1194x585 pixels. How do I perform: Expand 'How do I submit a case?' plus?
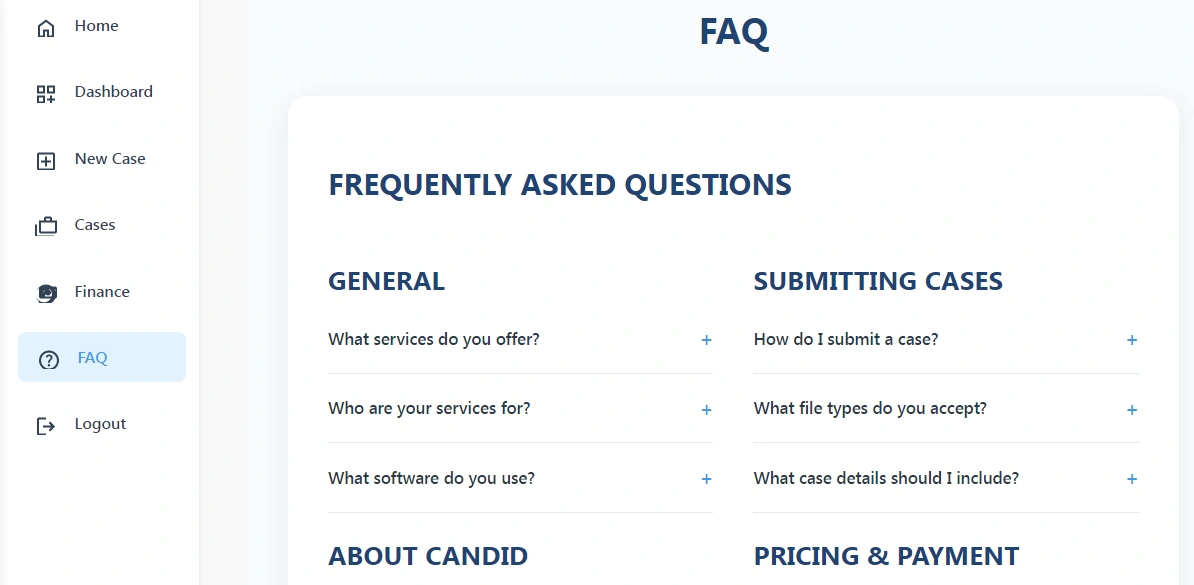click(x=1132, y=340)
